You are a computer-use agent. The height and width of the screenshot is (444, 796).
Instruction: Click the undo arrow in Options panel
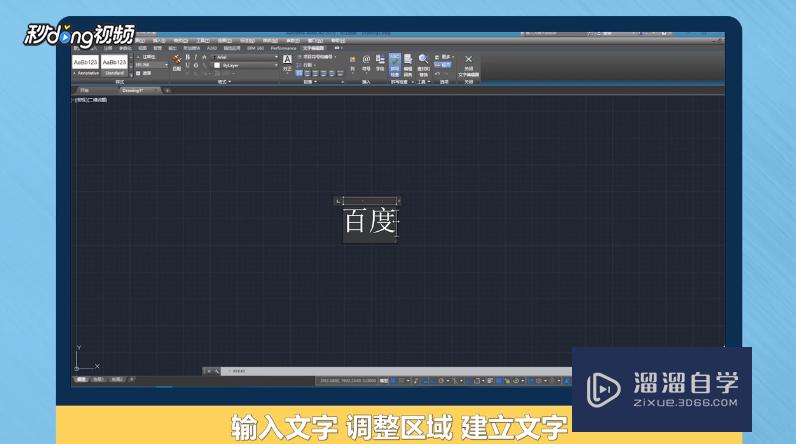coord(438,74)
